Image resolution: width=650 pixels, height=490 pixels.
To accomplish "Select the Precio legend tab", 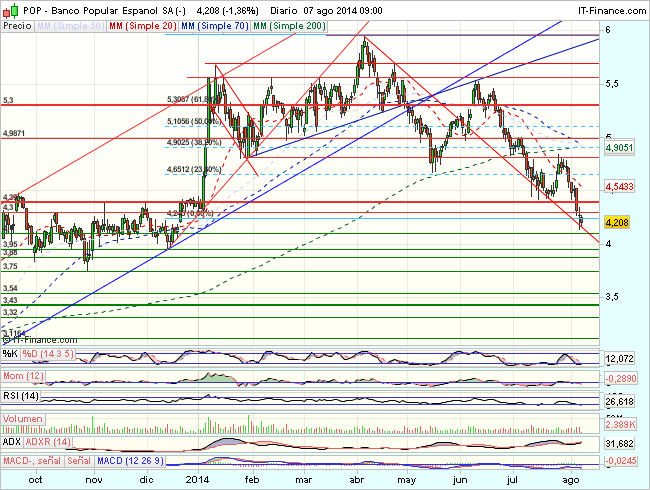I will click(x=17, y=26).
